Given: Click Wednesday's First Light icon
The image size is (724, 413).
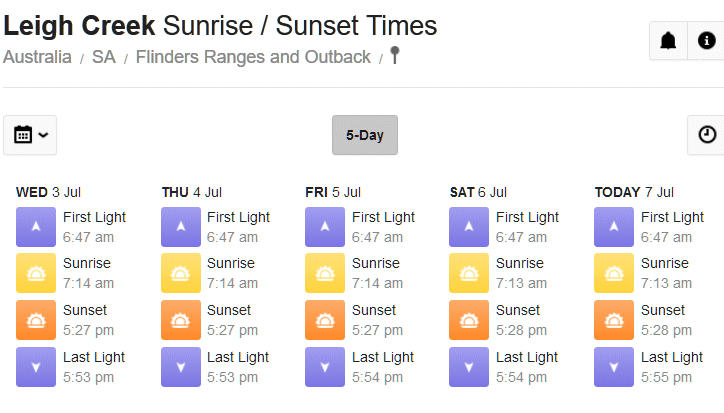Looking at the screenshot, I should click(36, 227).
